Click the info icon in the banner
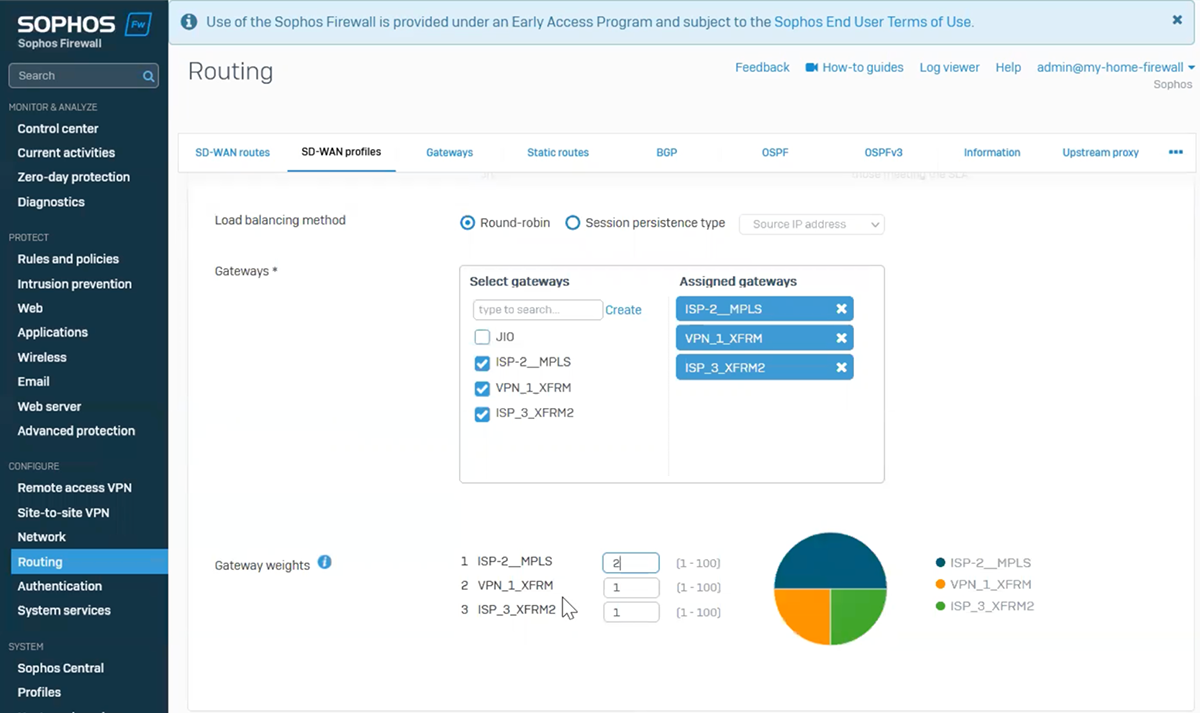1200x713 pixels. tap(188, 21)
